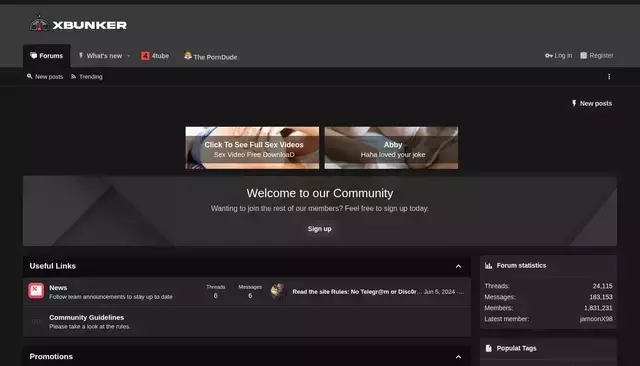This screenshot has width=640, height=366.
Task: Collapse the Promotions section
Action: click(458, 357)
